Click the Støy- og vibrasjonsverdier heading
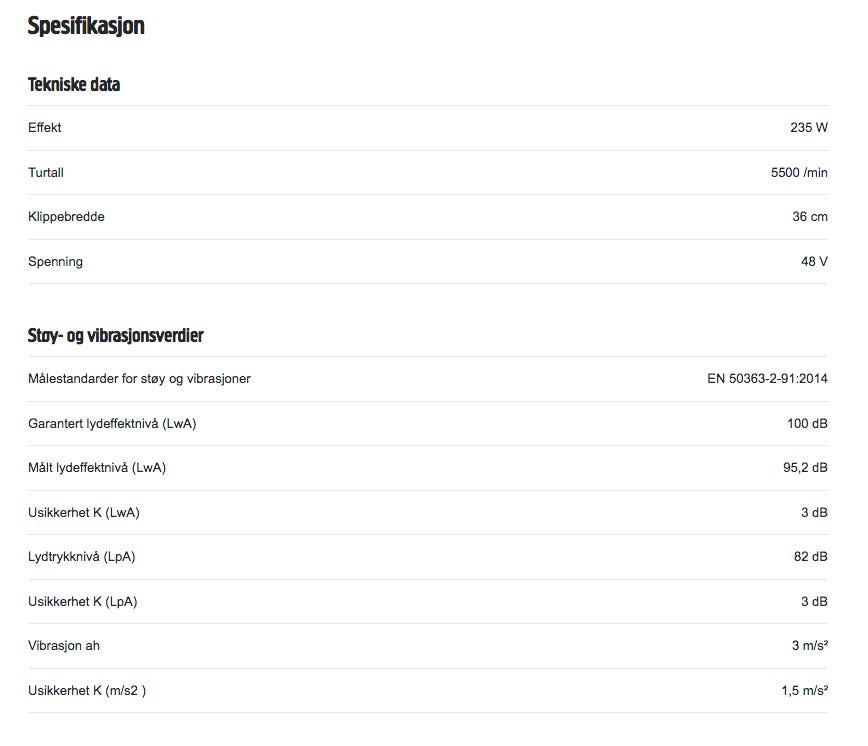 click(x=115, y=336)
